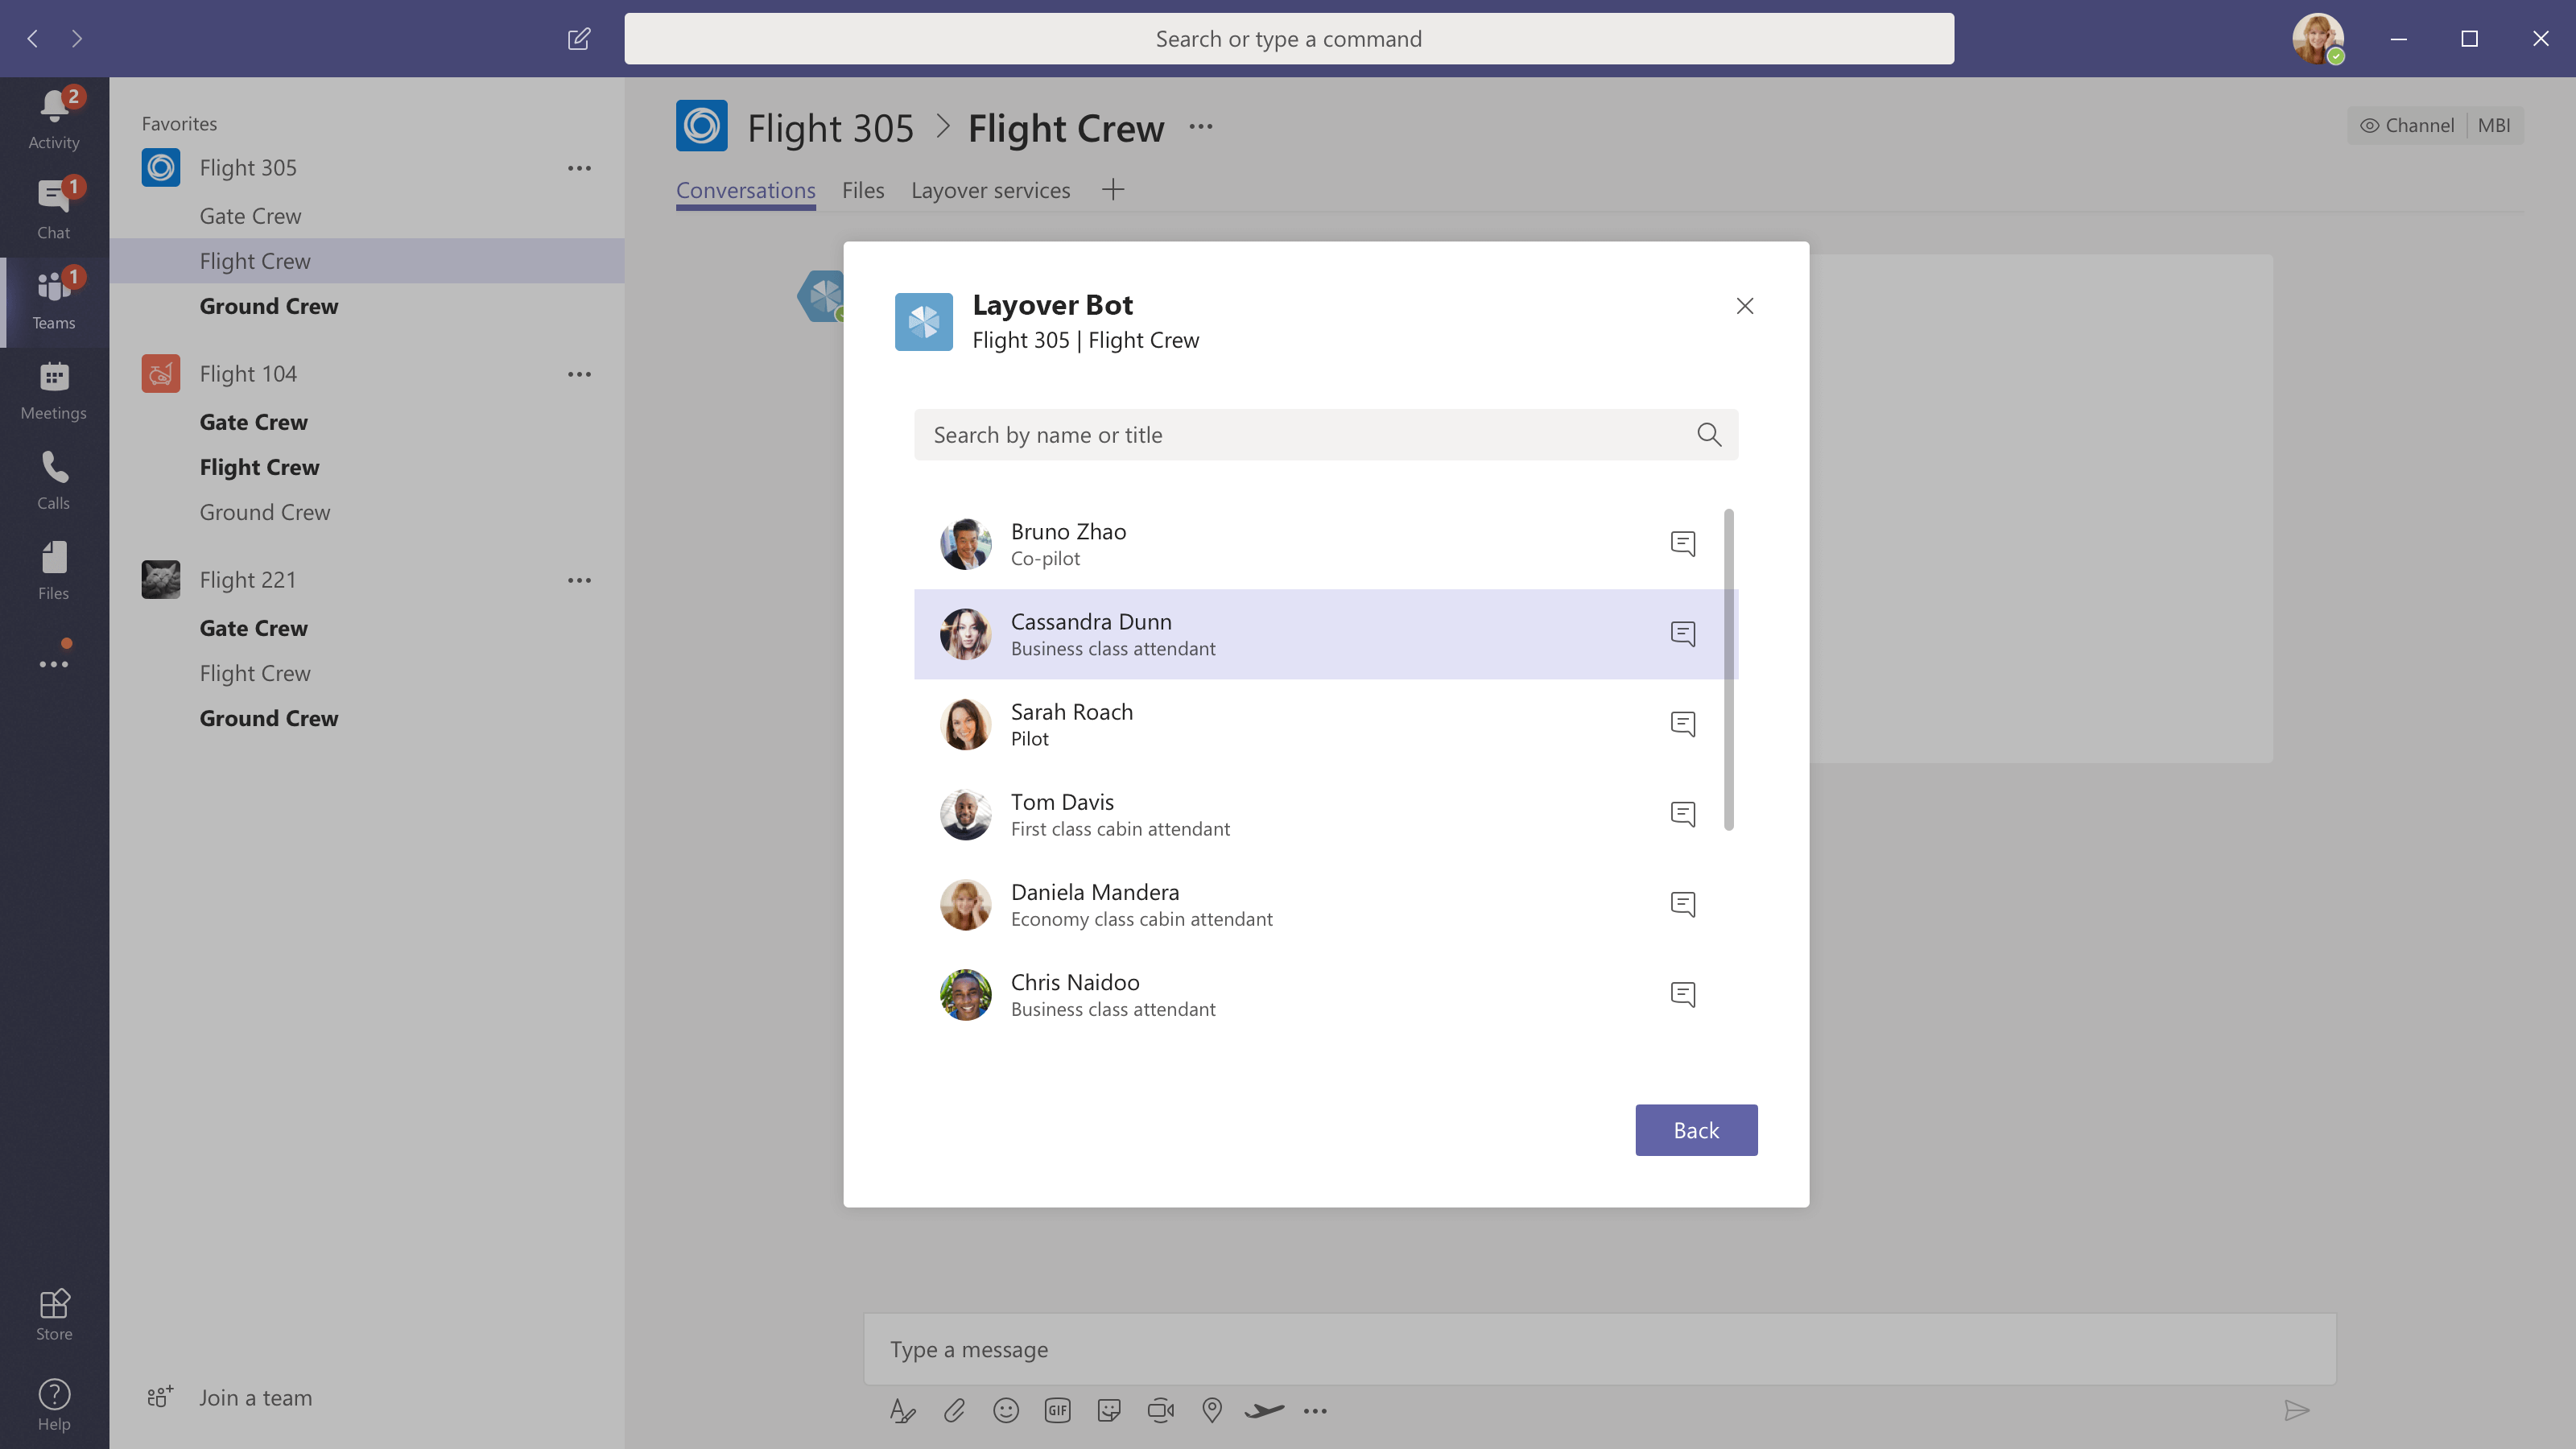Screen dimensions: 2576x1449
Task: Open the Format text tool
Action: 902,1410
